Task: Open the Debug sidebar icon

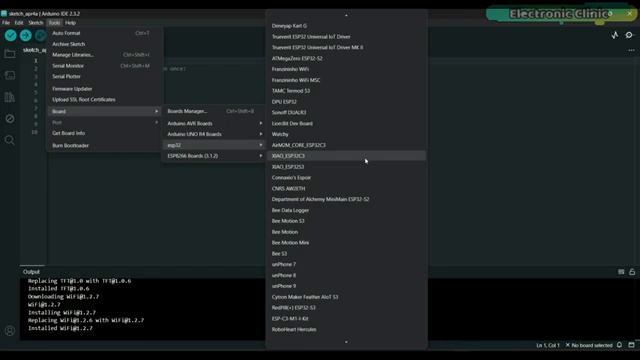Action: 10,119
